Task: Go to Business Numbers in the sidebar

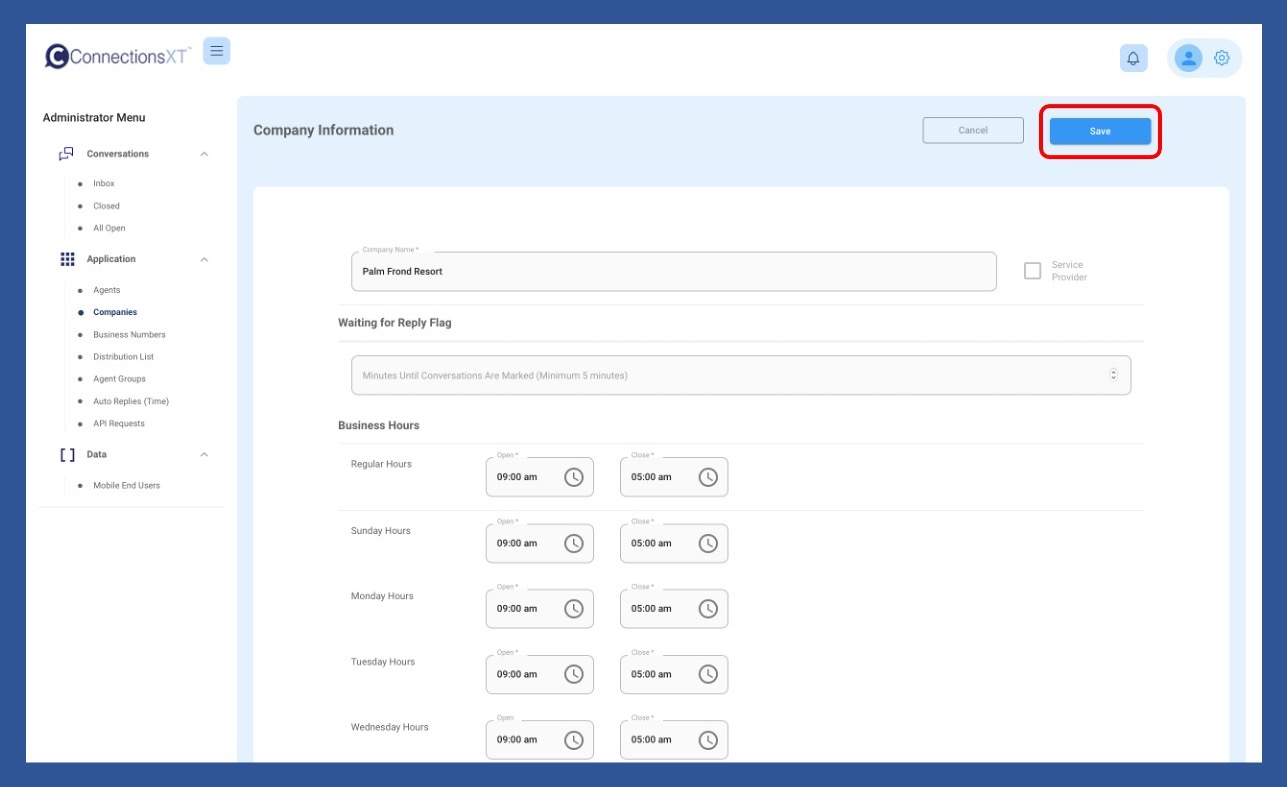Action: 129,335
